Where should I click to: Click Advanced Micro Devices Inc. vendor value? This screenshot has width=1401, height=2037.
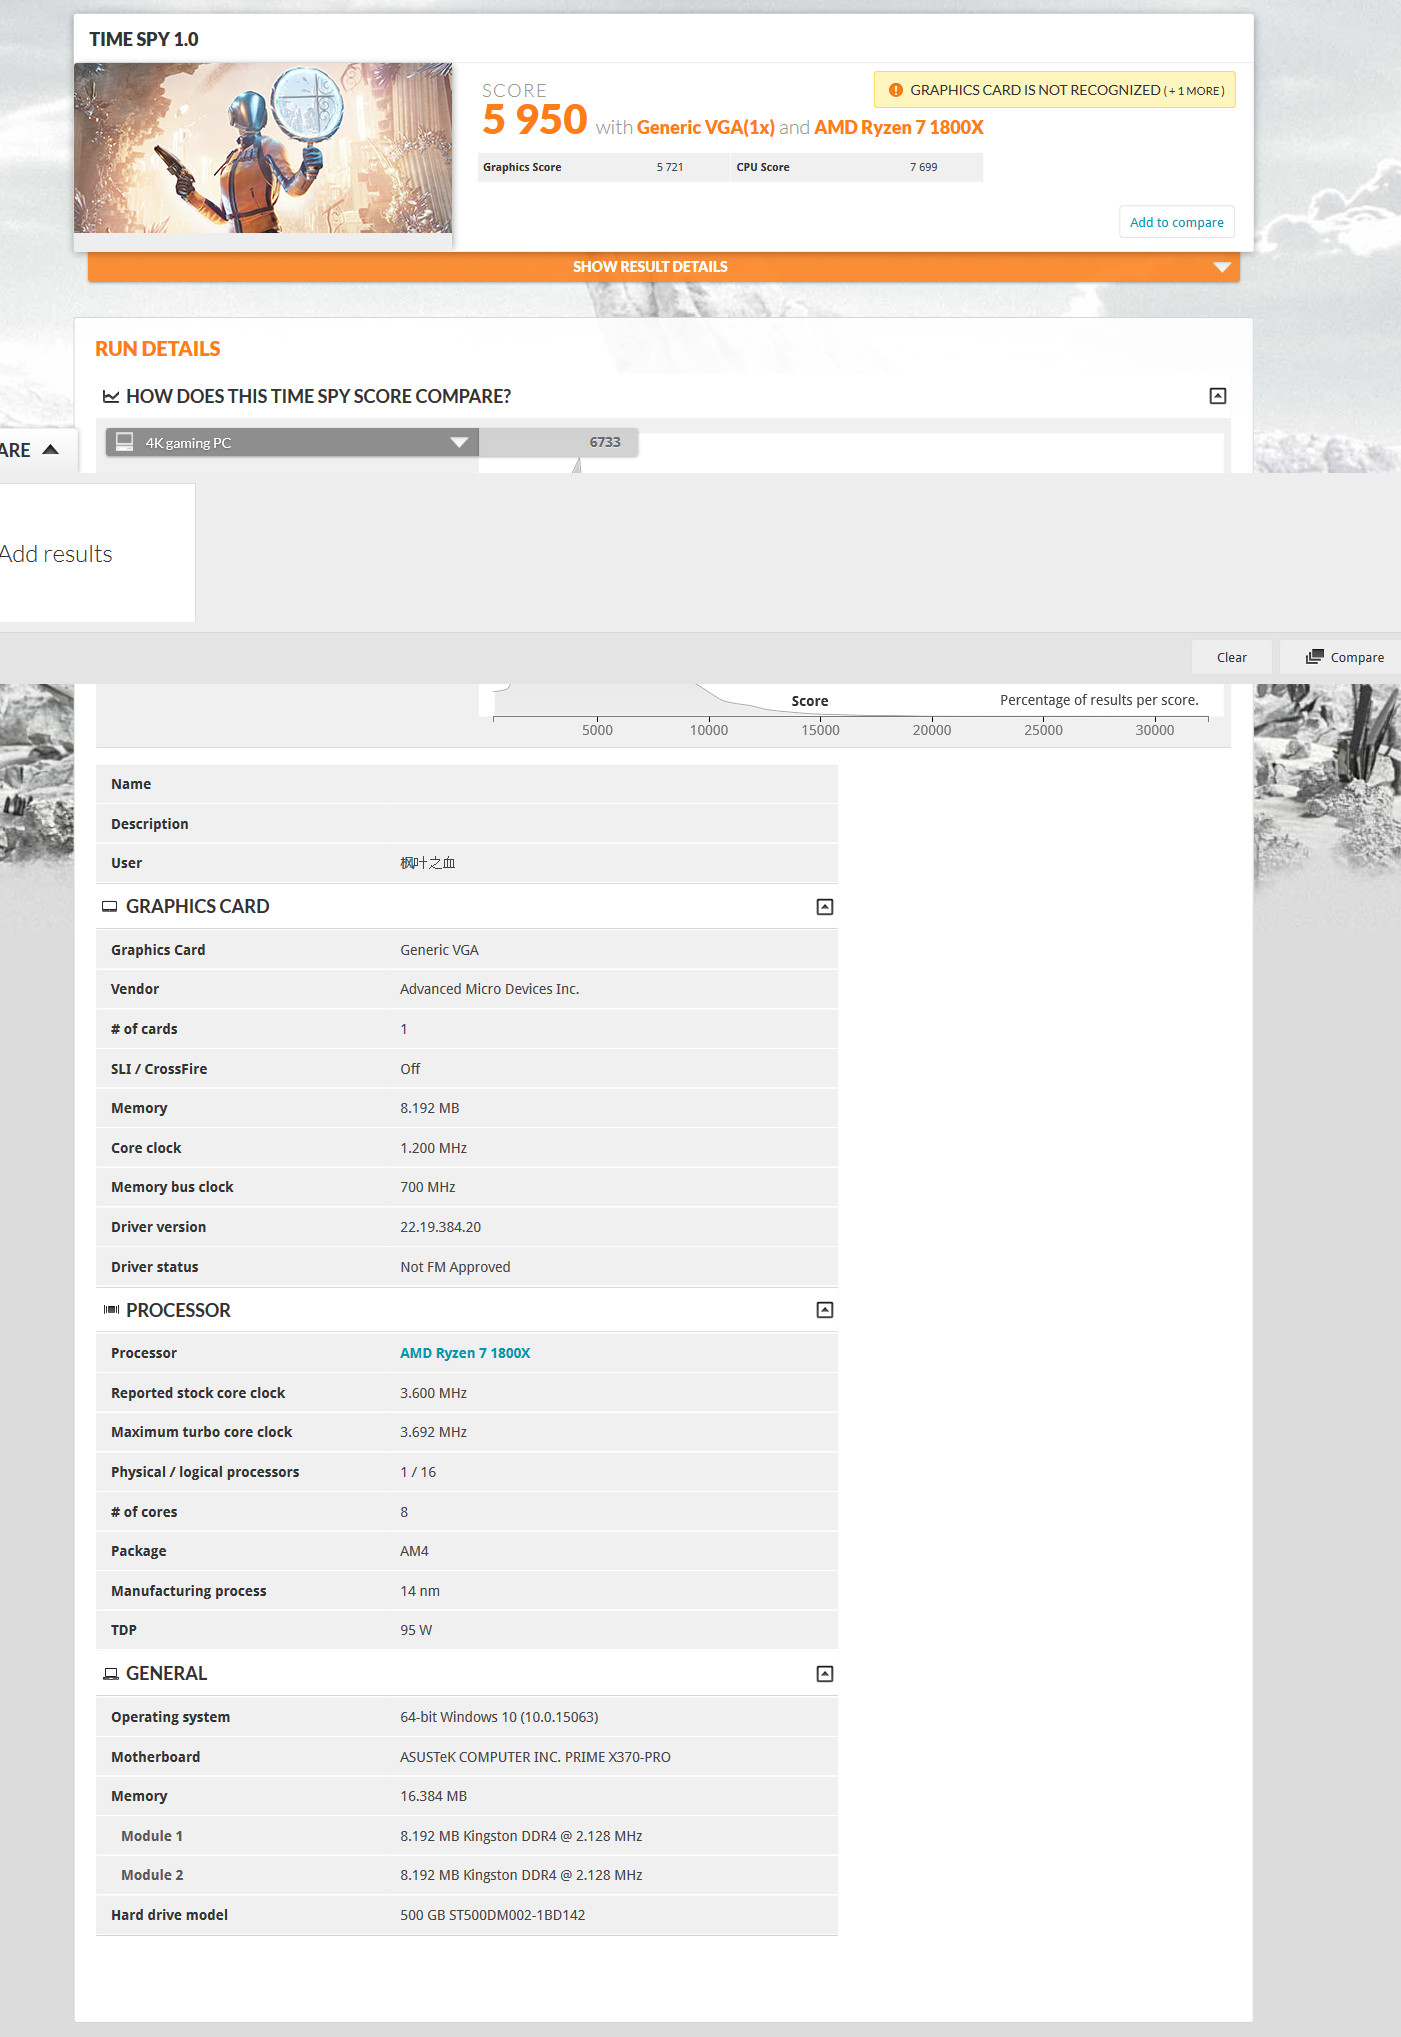coord(490,989)
